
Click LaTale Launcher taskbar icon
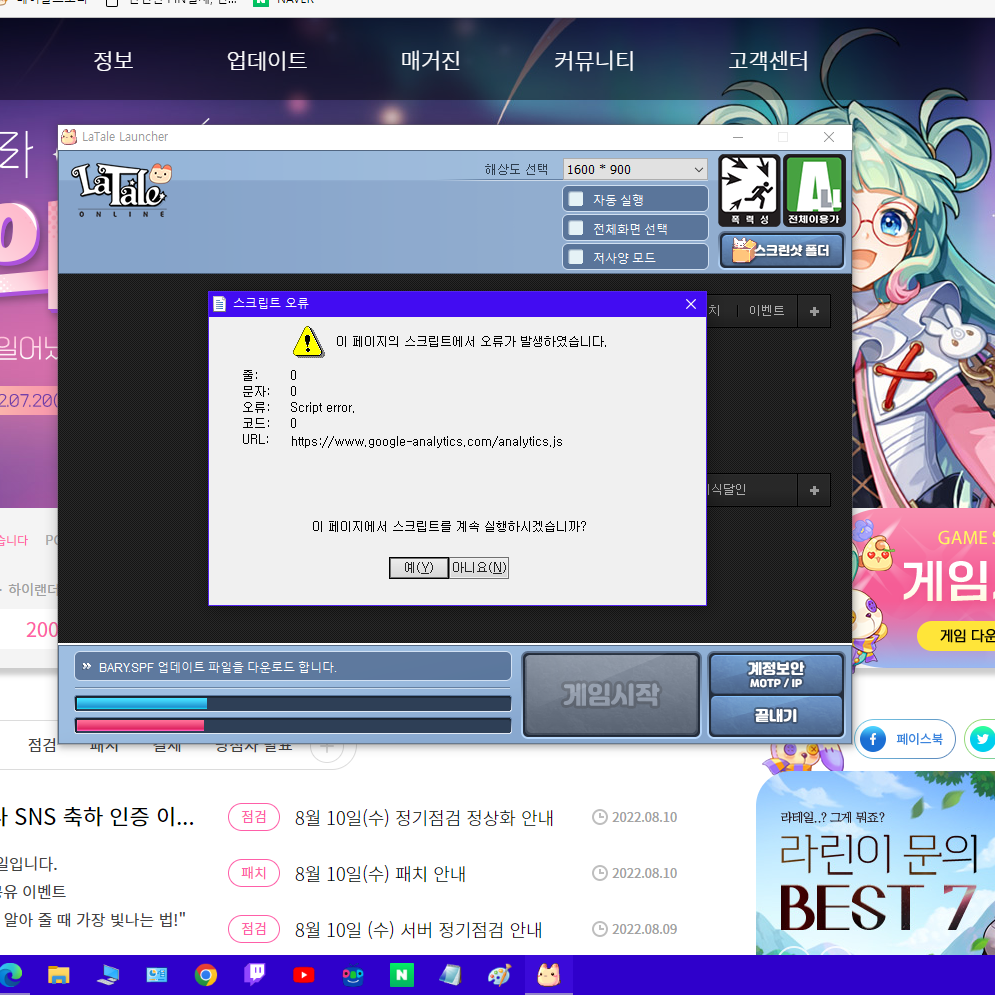(x=549, y=974)
